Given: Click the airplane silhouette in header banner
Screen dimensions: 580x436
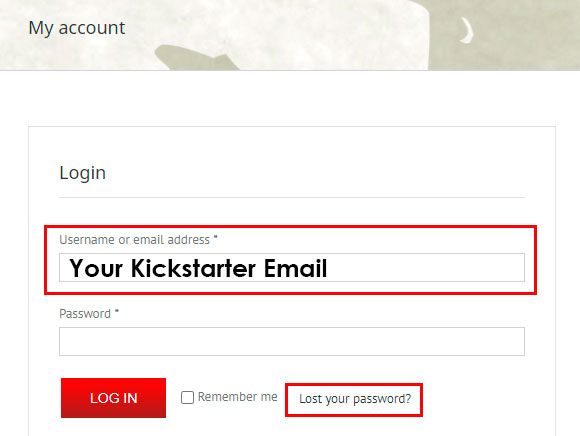Looking at the screenshot, I should pyautogui.click(x=196, y=57).
